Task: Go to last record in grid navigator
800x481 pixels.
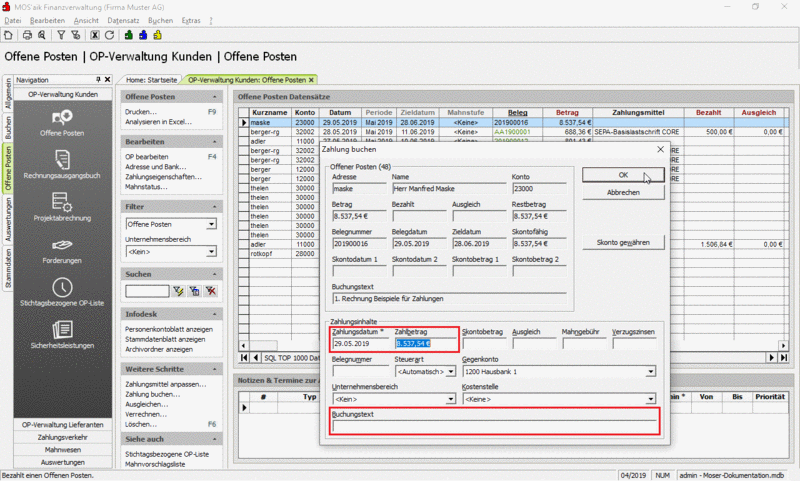Action: pos(783,358)
